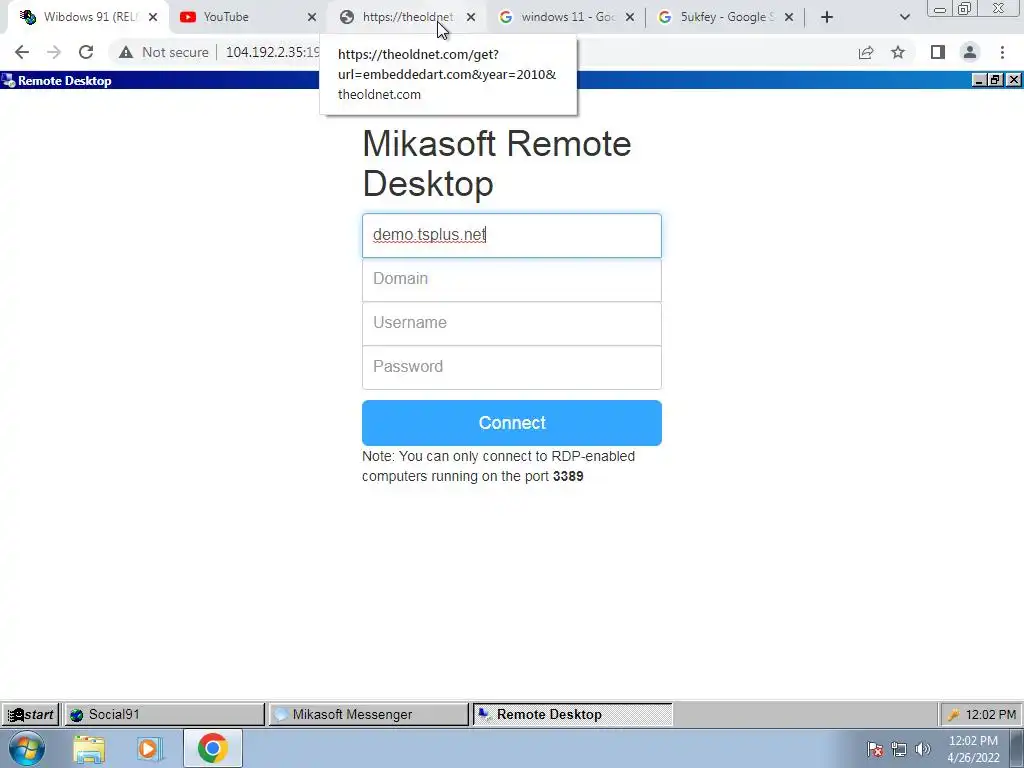
Task: Click the inner taskbar 12:02 PM clock
Action: click(x=991, y=714)
